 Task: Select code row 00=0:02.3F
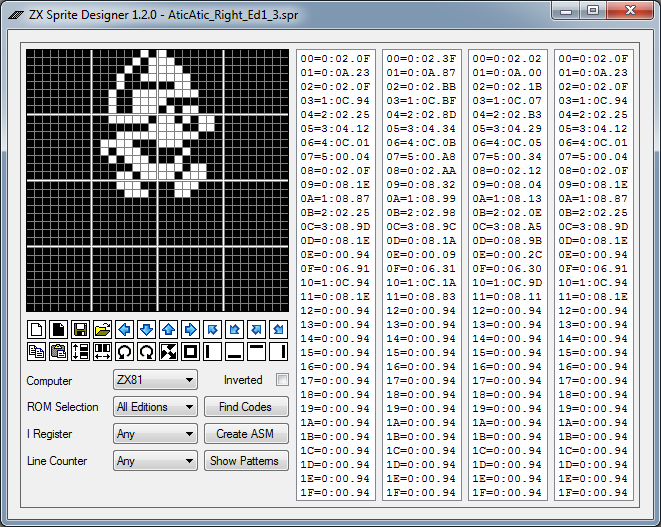(x=421, y=59)
